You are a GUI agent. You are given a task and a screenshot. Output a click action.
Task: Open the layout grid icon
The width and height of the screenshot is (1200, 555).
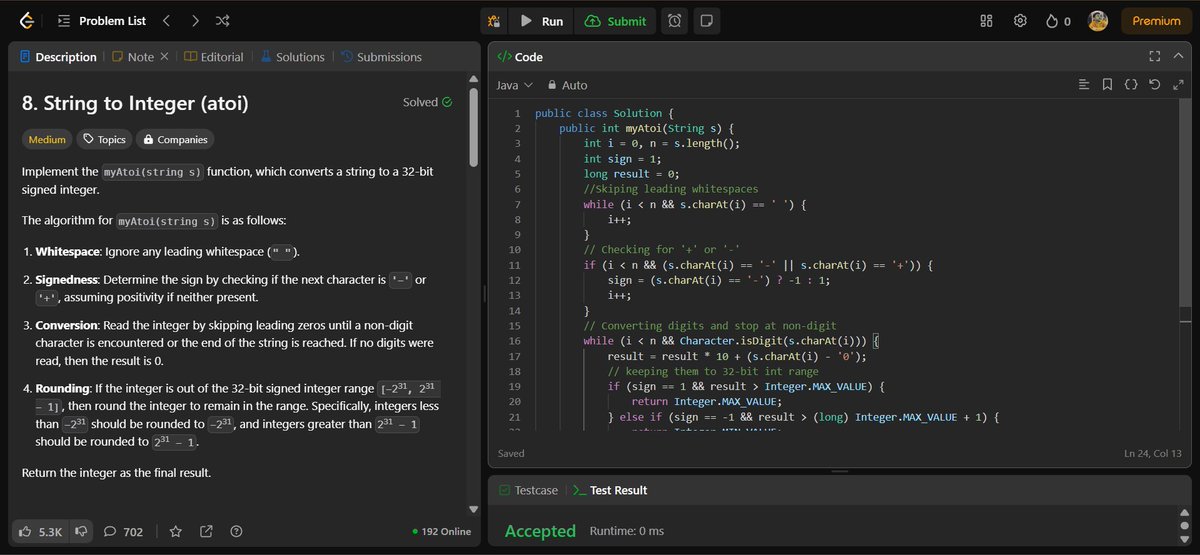[x=986, y=21]
